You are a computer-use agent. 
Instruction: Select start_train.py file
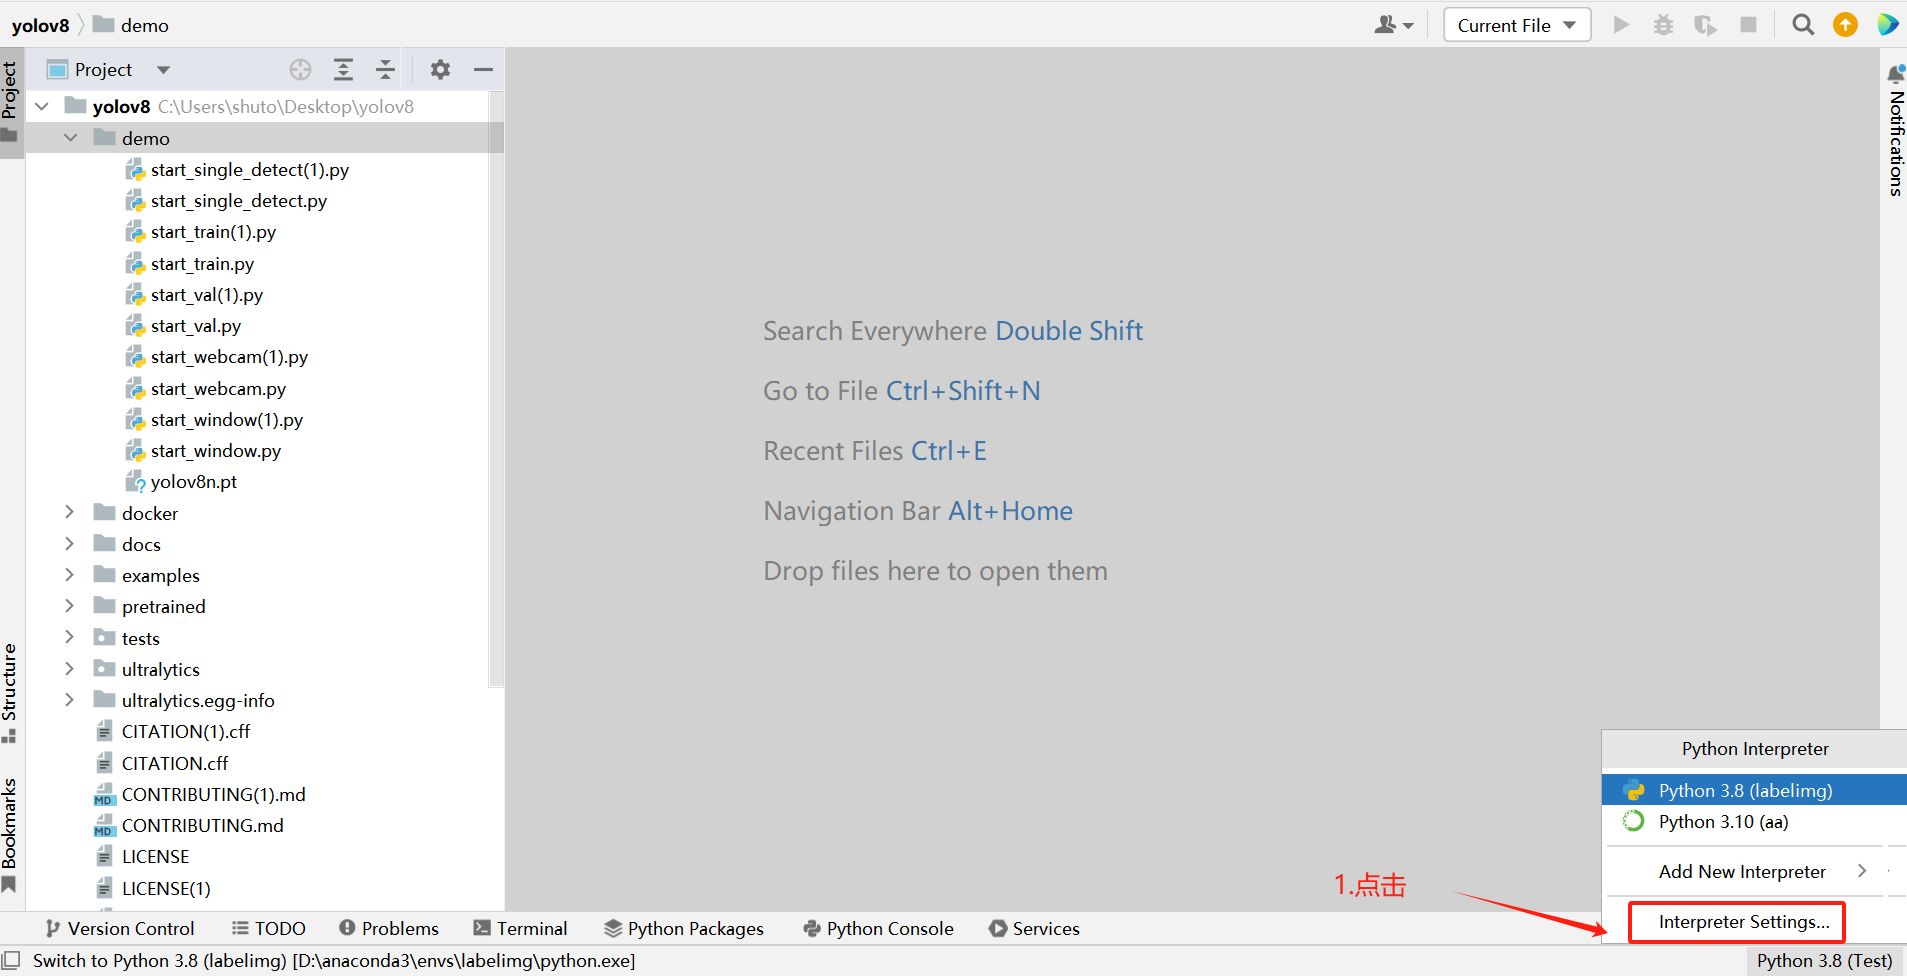pyautogui.click(x=202, y=264)
